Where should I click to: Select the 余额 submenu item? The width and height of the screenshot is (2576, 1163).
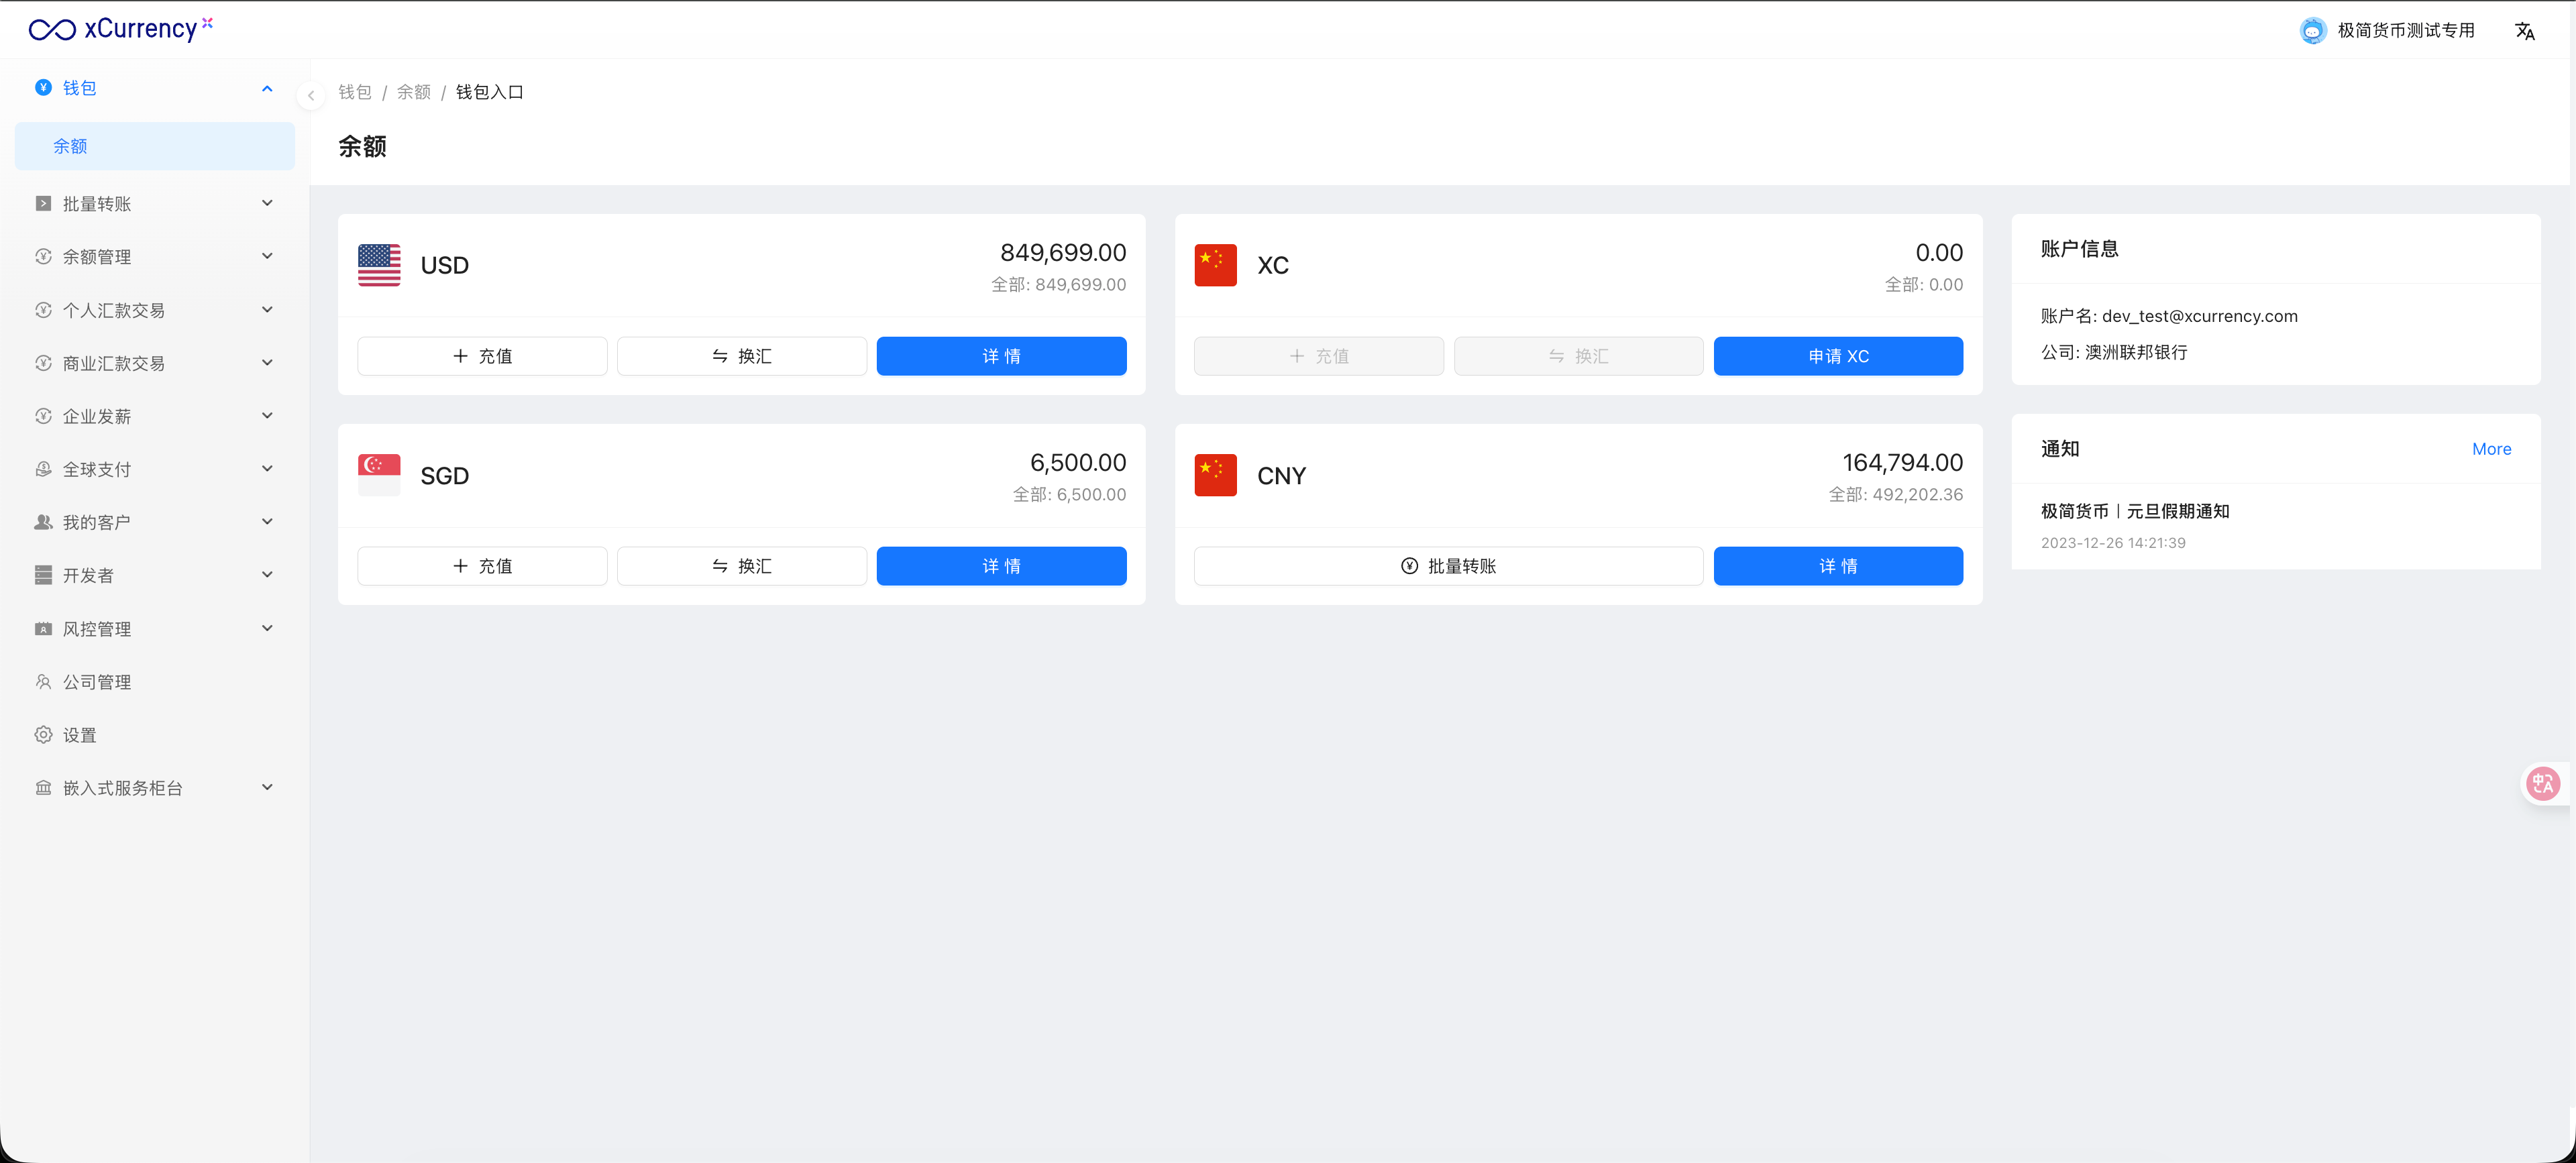[x=70, y=146]
